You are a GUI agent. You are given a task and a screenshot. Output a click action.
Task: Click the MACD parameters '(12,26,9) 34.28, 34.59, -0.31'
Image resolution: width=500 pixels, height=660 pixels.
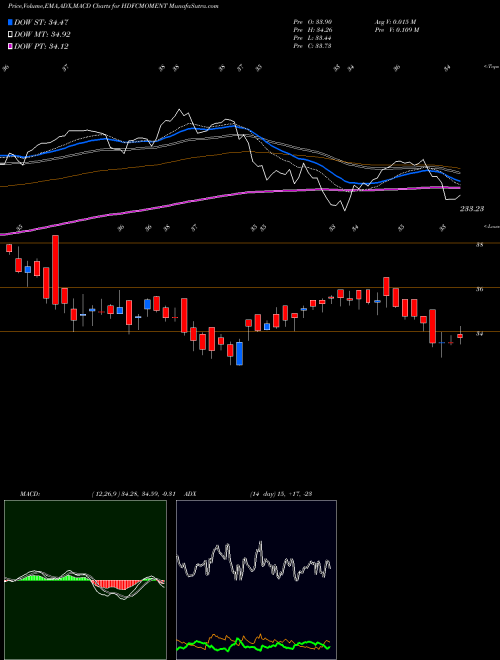[133, 494]
